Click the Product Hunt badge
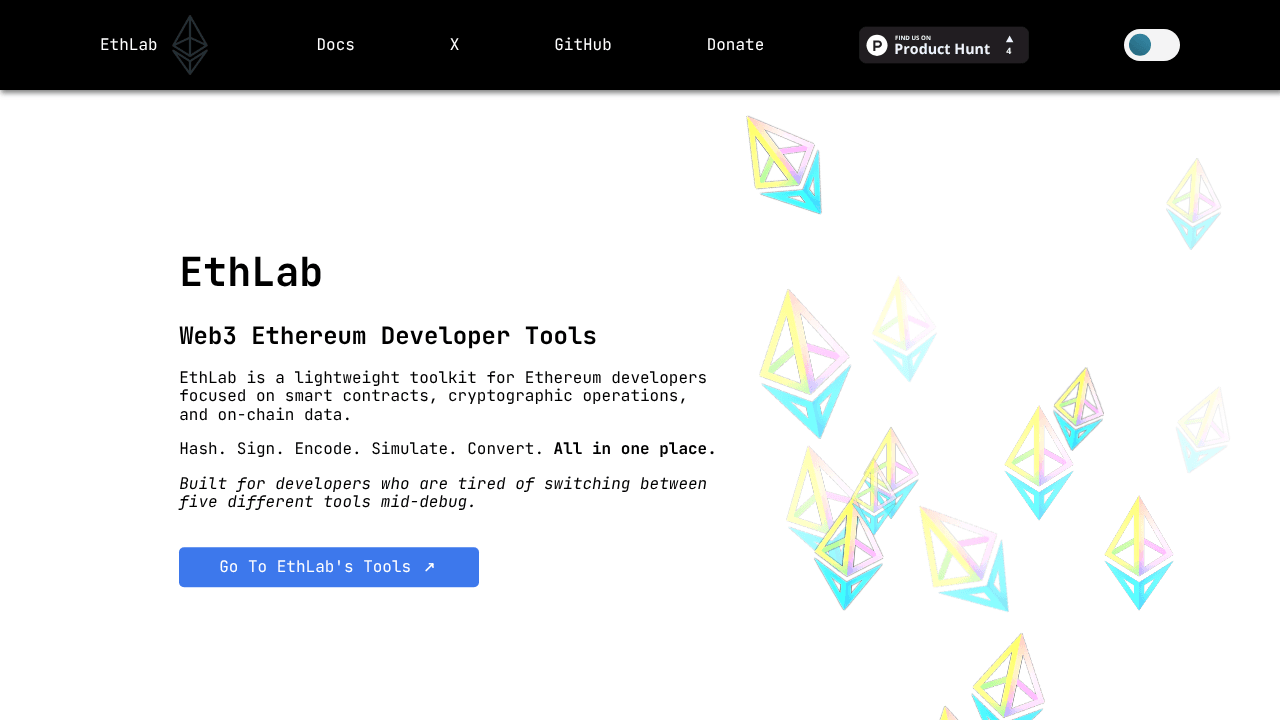The width and height of the screenshot is (1280, 720). pos(944,45)
